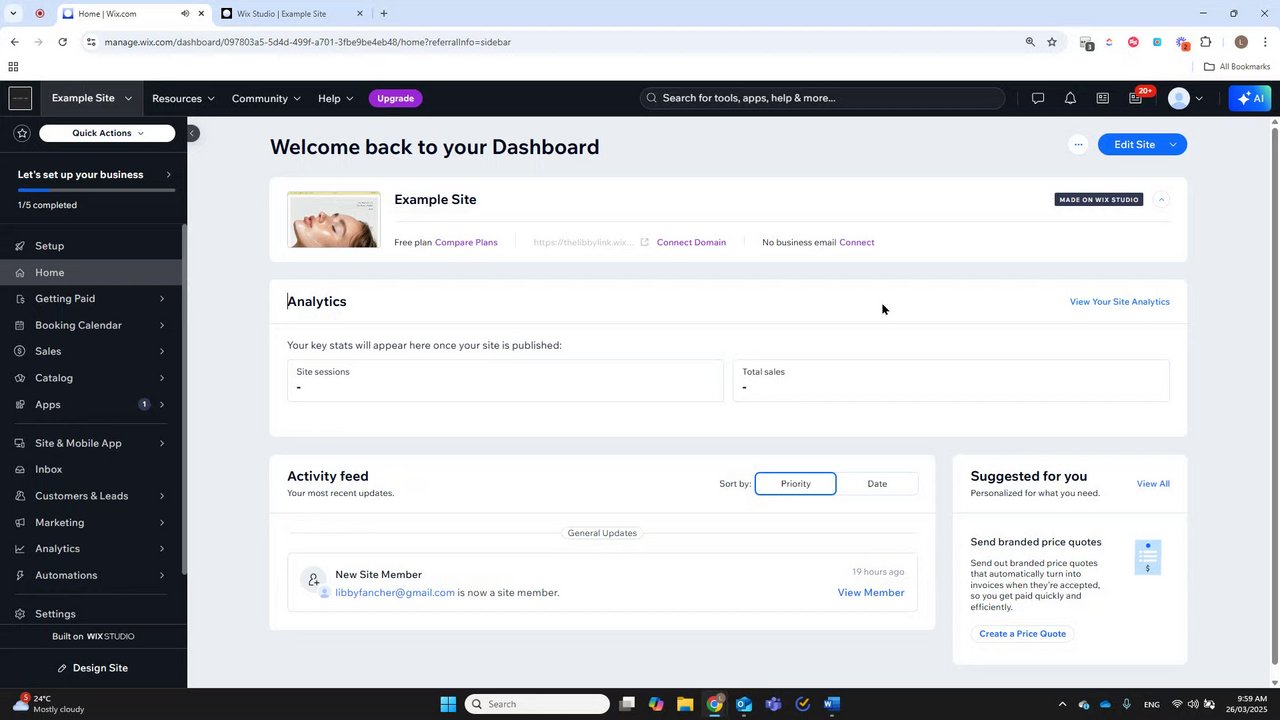Sort the activity feed by Date
Viewport: 1280px width, 720px height.
[877, 484]
